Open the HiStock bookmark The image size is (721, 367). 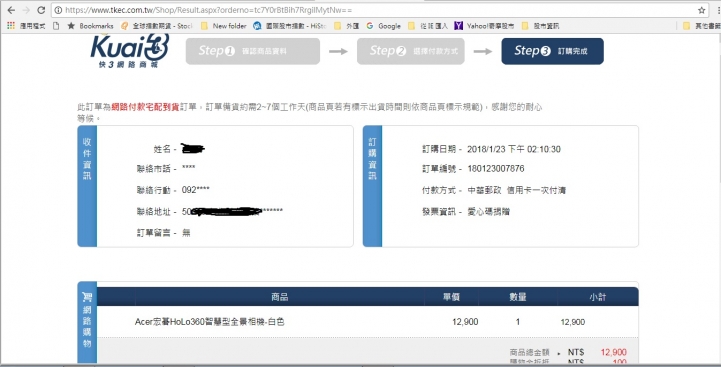(290, 26)
